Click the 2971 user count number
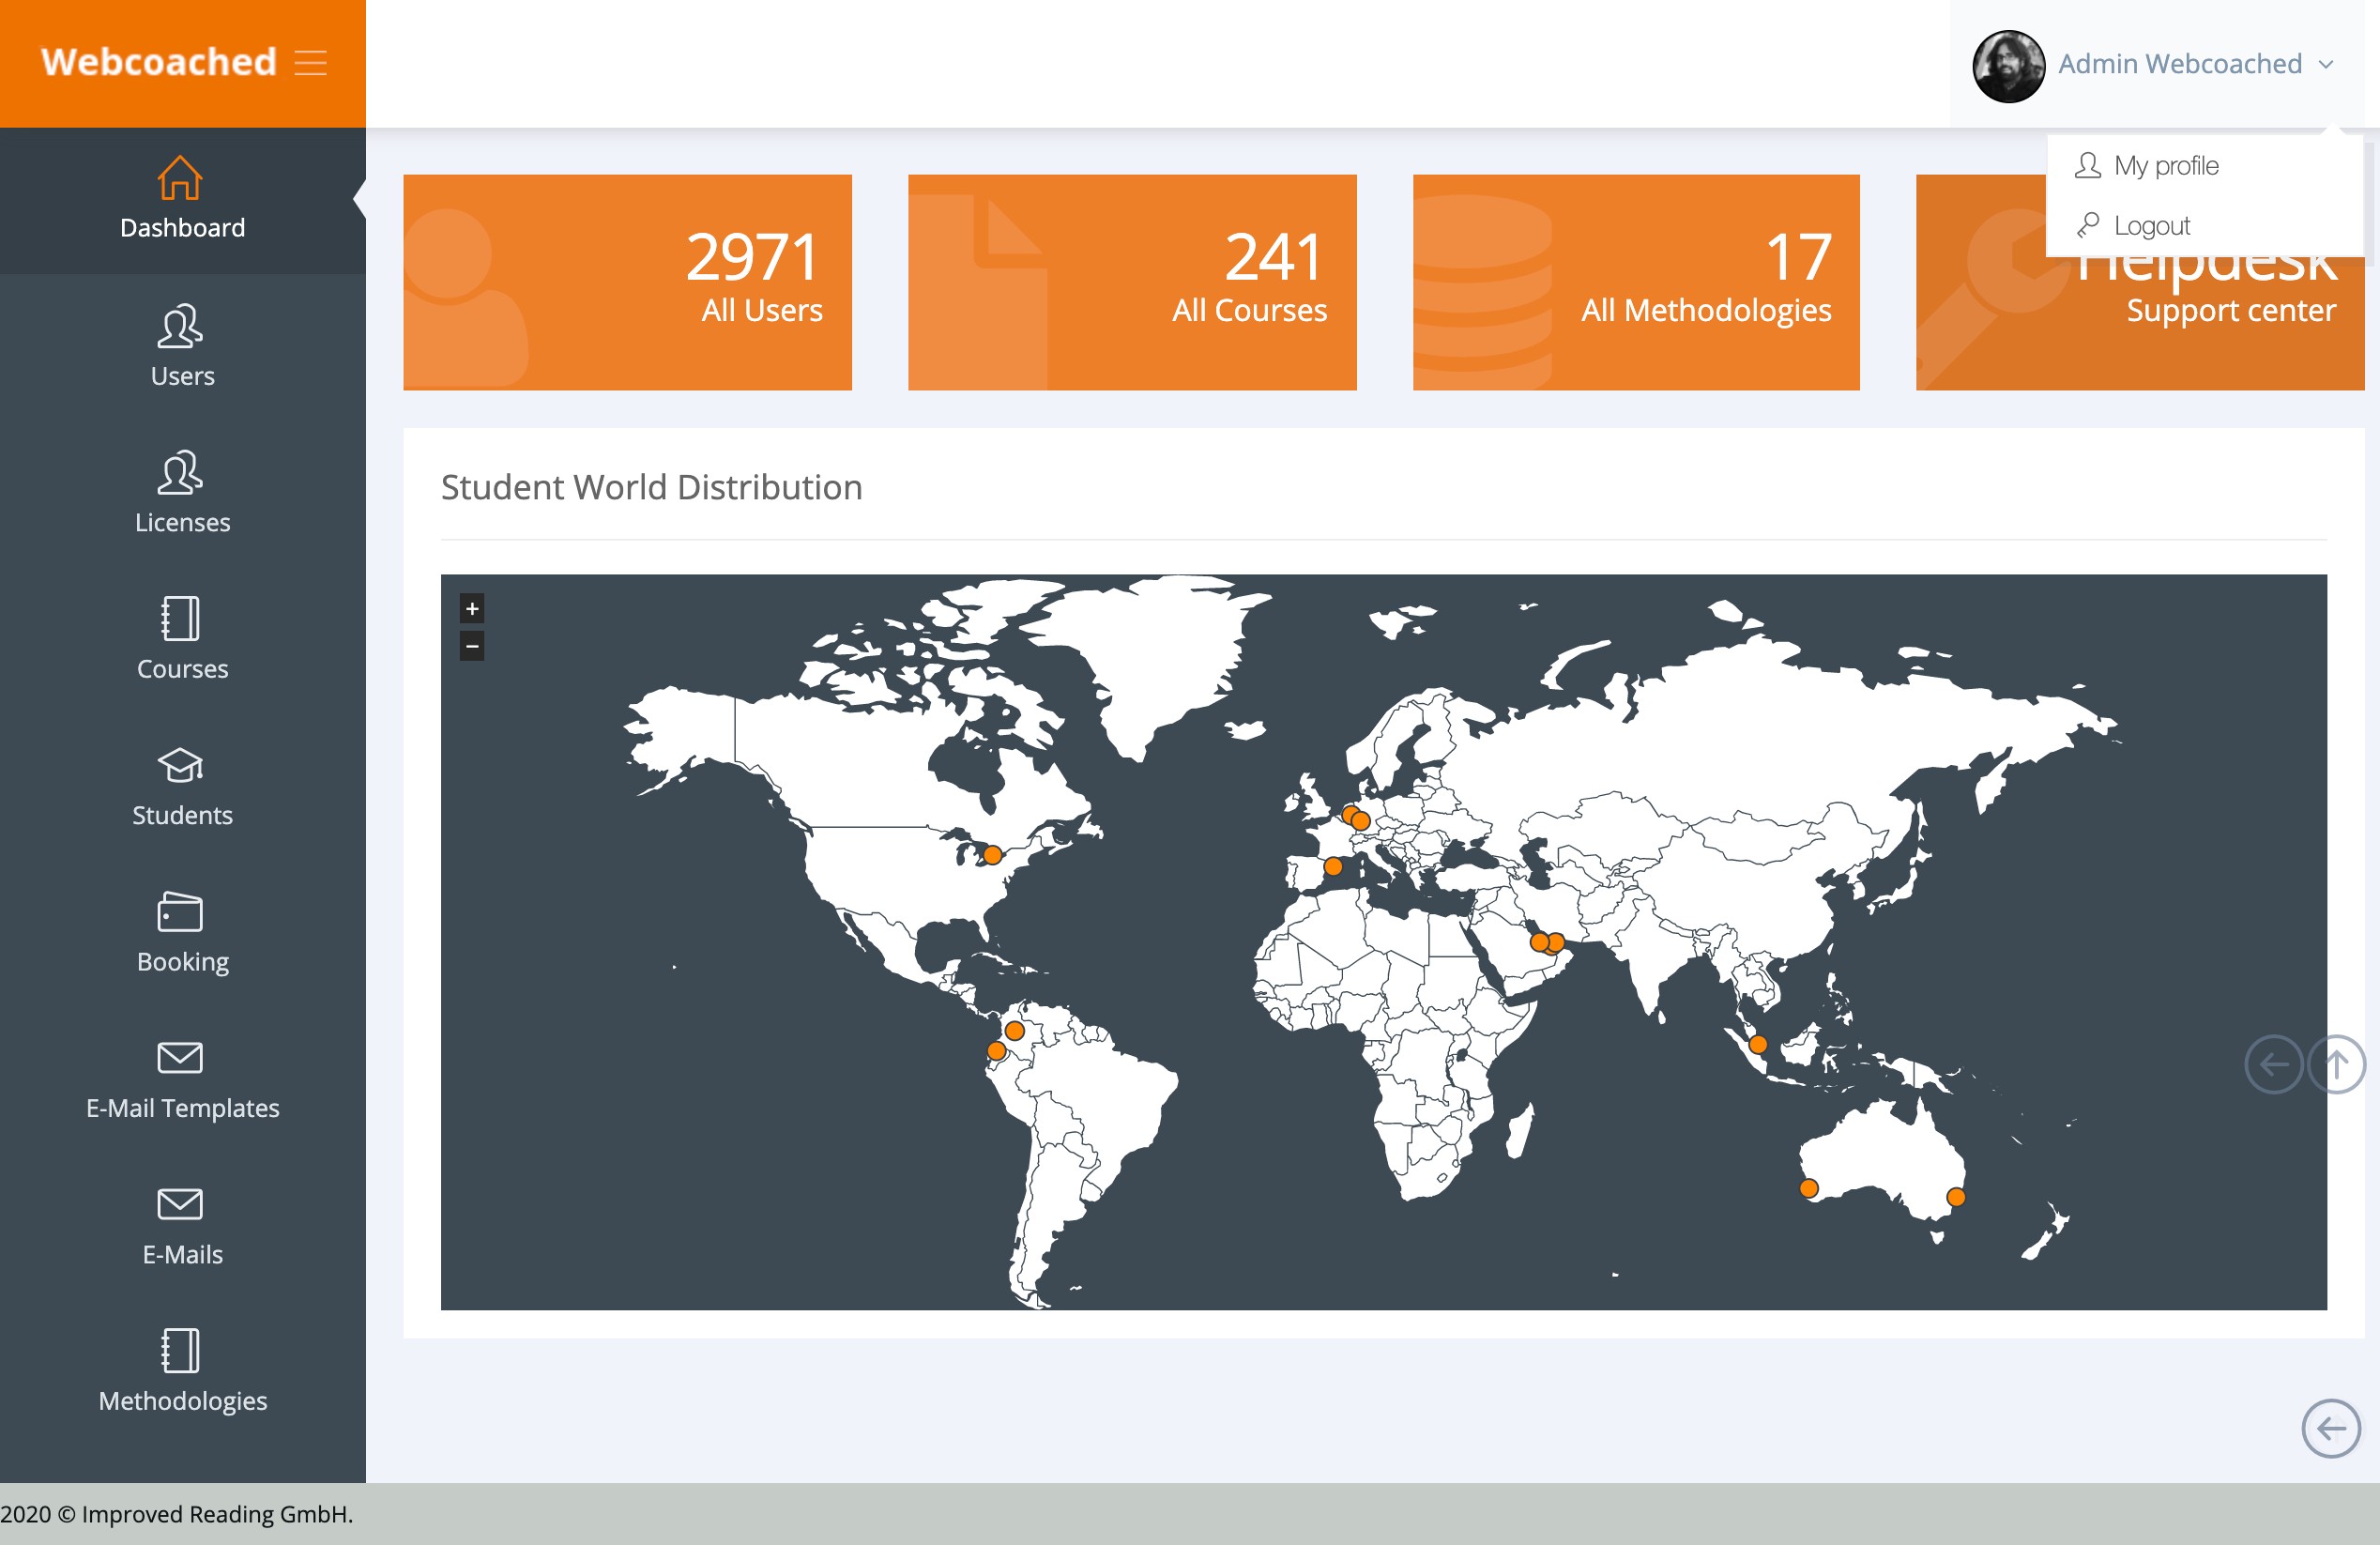The width and height of the screenshot is (2380, 1545). [x=752, y=257]
